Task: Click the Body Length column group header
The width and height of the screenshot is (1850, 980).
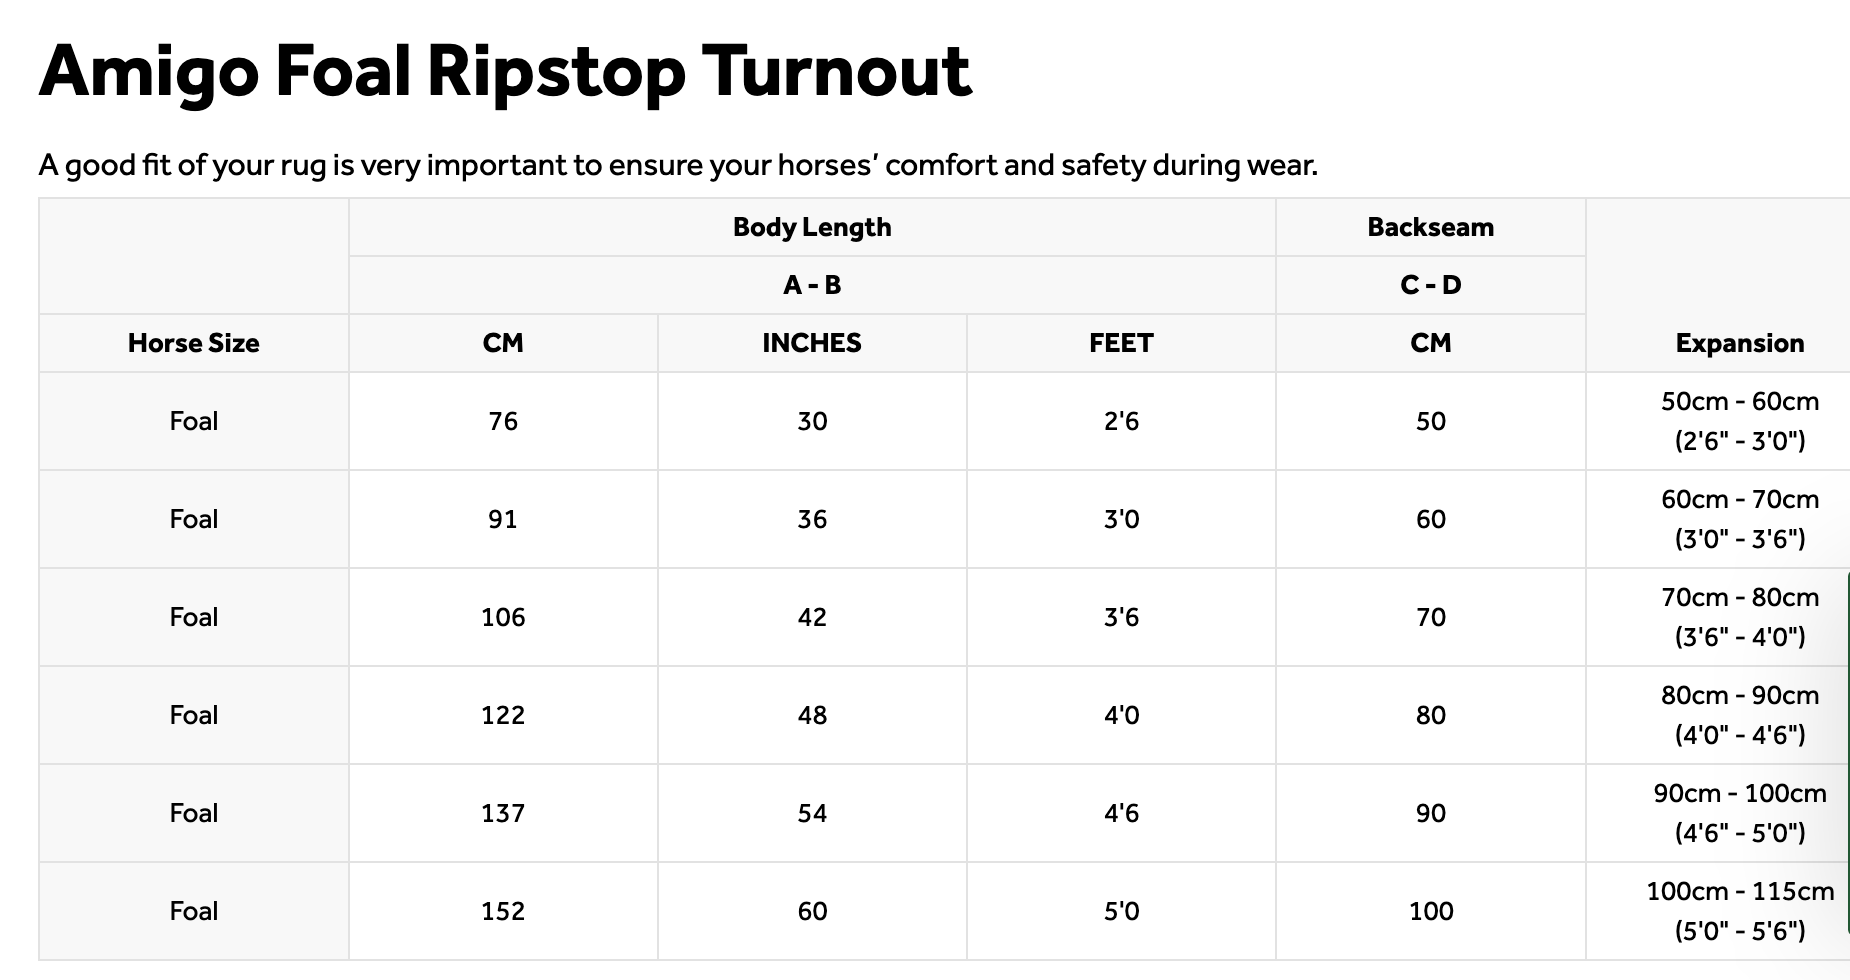Action: coord(811,227)
